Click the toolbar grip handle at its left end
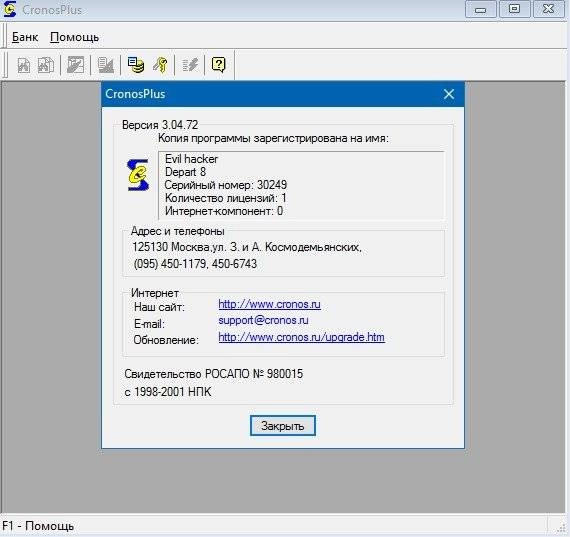The width and height of the screenshot is (570, 537). [5, 65]
